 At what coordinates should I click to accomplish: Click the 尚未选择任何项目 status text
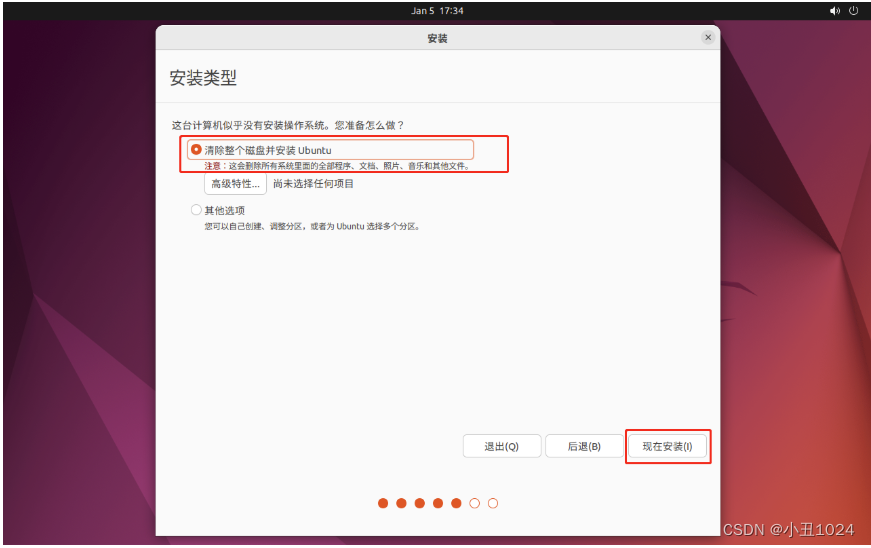point(313,184)
